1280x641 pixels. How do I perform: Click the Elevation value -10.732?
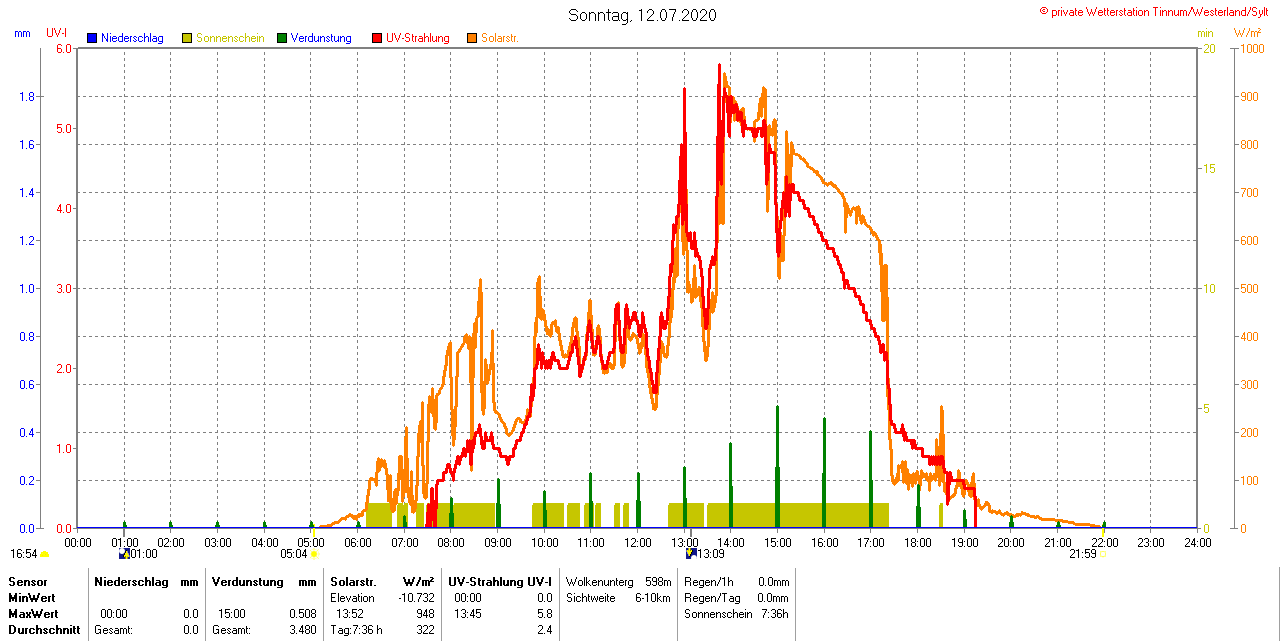416,597
